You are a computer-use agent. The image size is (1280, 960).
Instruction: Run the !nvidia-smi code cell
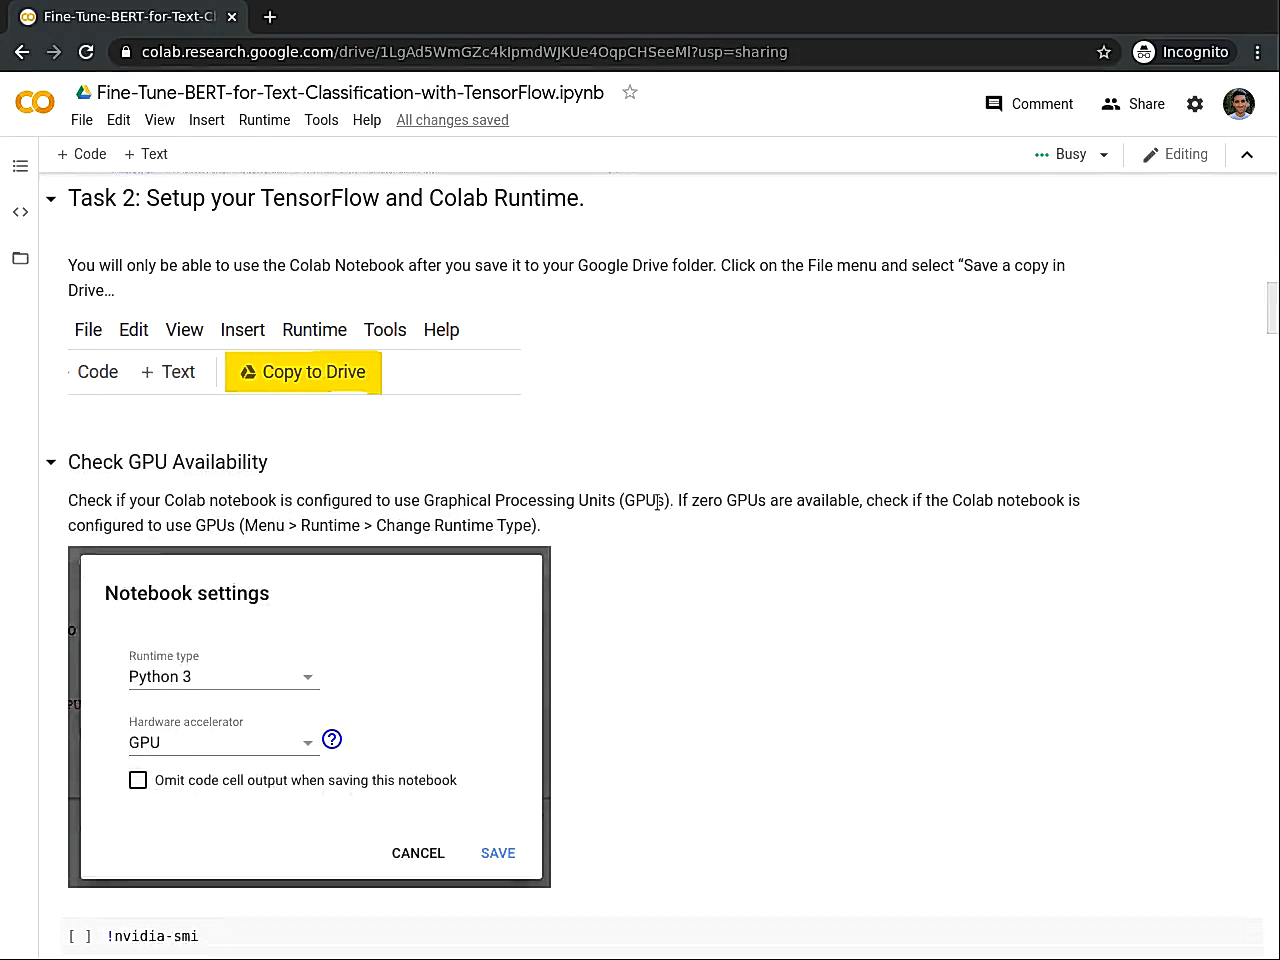[x=80, y=936]
